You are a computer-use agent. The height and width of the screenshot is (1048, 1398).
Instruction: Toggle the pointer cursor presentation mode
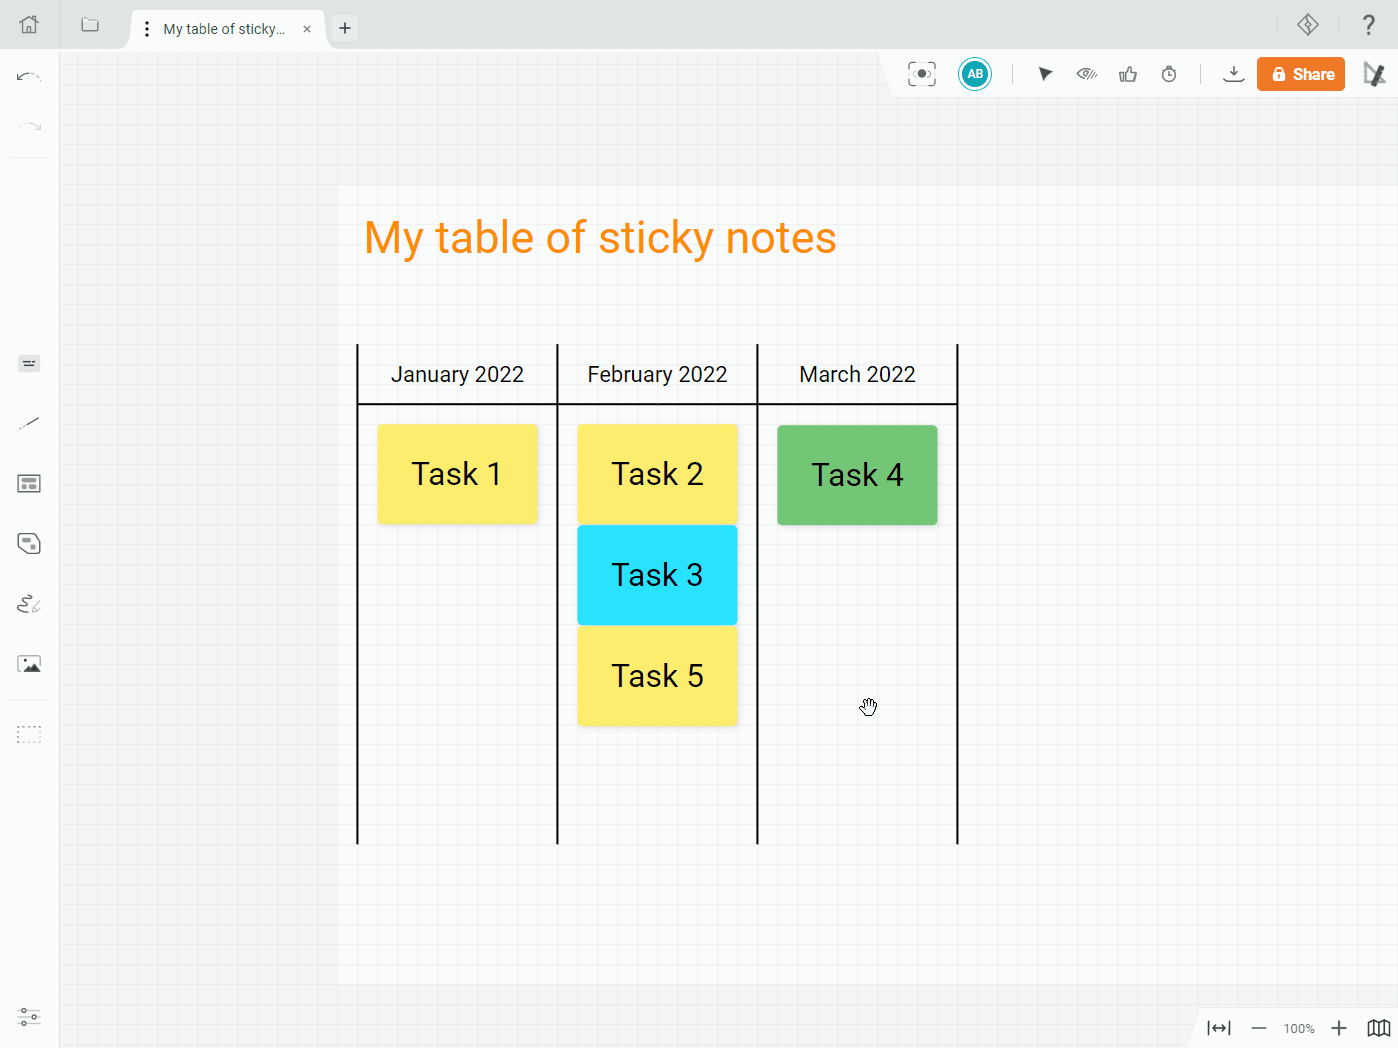1045,74
